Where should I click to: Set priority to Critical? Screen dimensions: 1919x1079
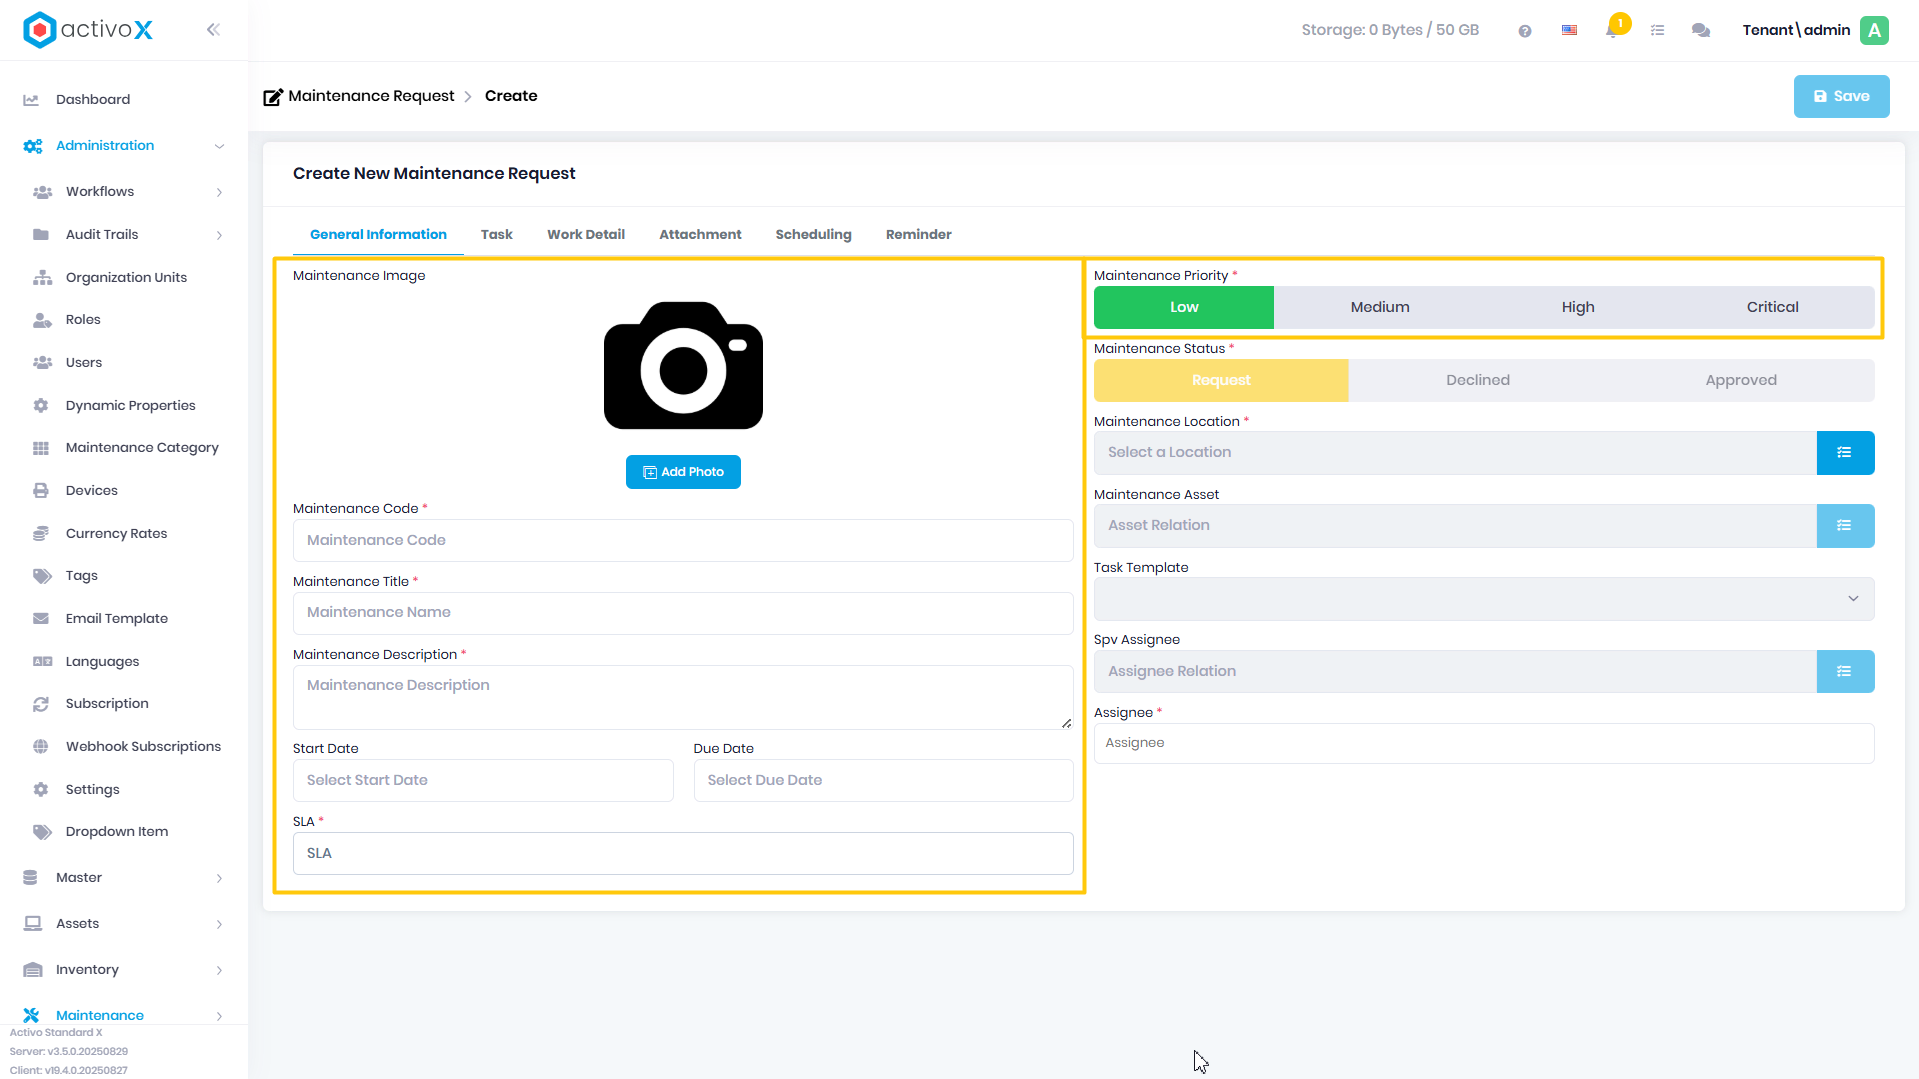click(1772, 308)
